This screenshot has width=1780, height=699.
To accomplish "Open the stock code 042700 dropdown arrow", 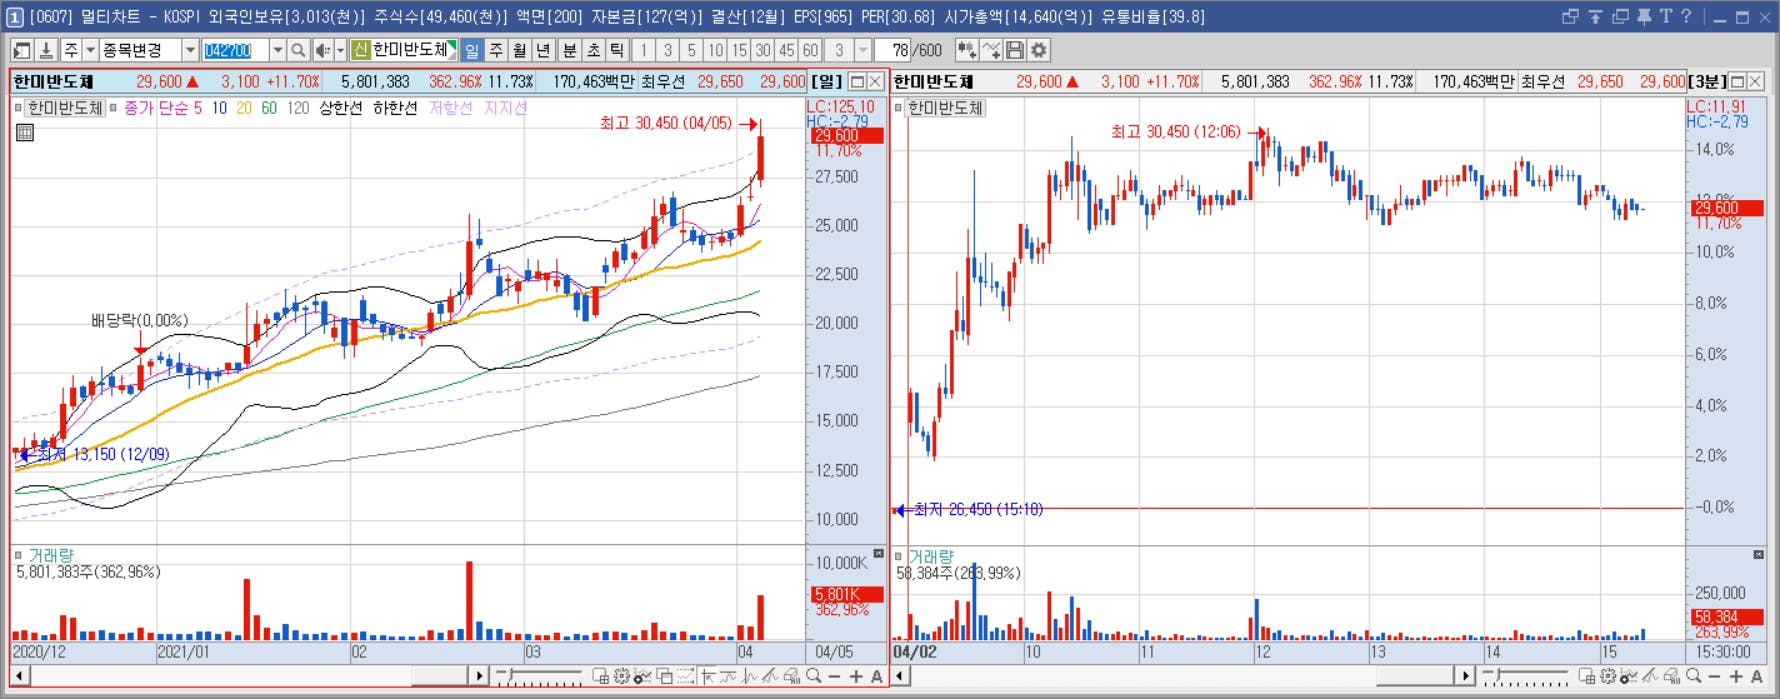I will pyautogui.click(x=277, y=50).
